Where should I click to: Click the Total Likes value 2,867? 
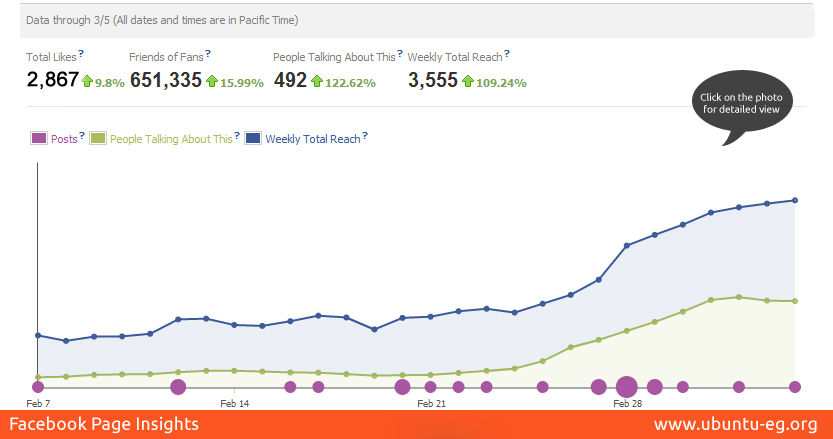pyautogui.click(x=52, y=81)
